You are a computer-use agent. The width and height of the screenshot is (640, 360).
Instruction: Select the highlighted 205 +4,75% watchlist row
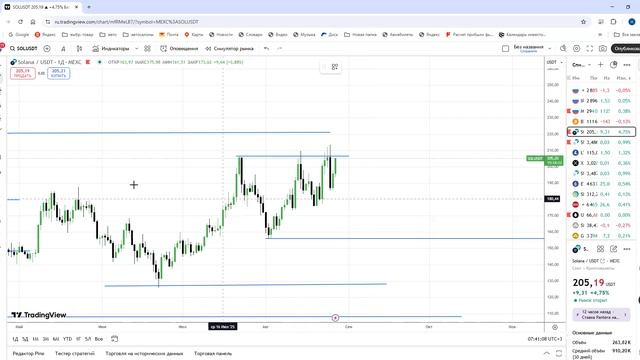[x=601, y=132]
